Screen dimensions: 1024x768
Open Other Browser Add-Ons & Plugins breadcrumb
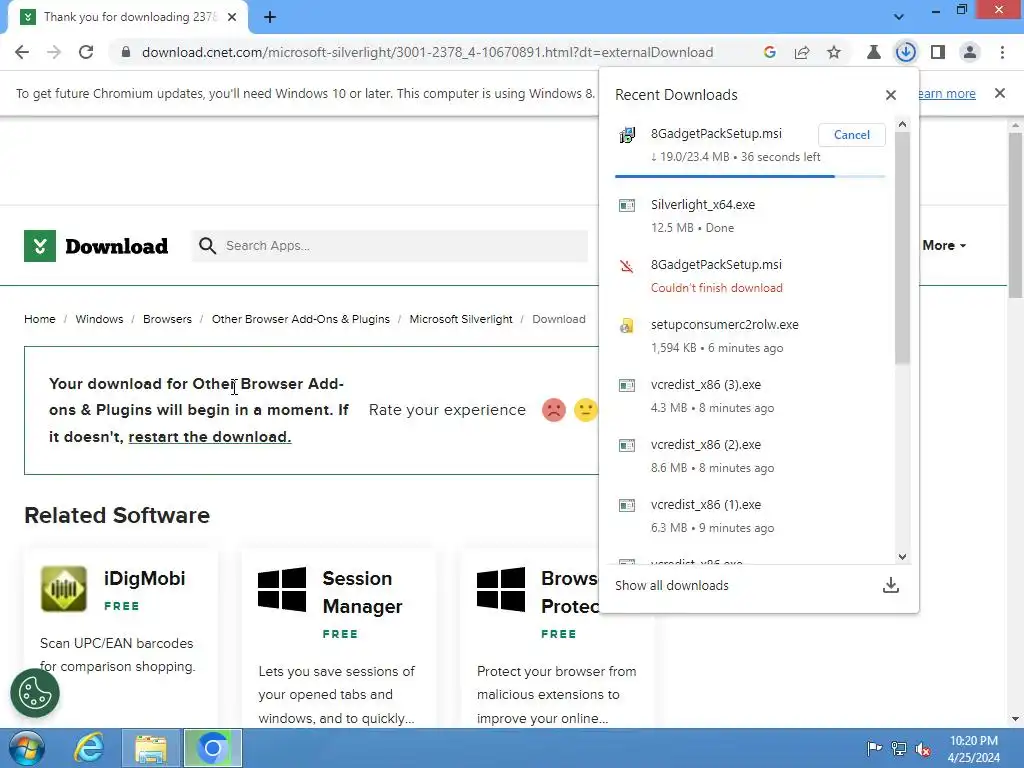coord(300,319)
